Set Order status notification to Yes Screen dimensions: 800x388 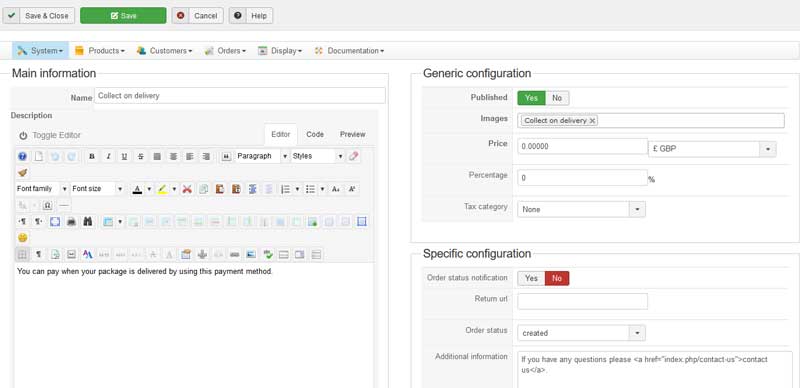click(531, 278)
